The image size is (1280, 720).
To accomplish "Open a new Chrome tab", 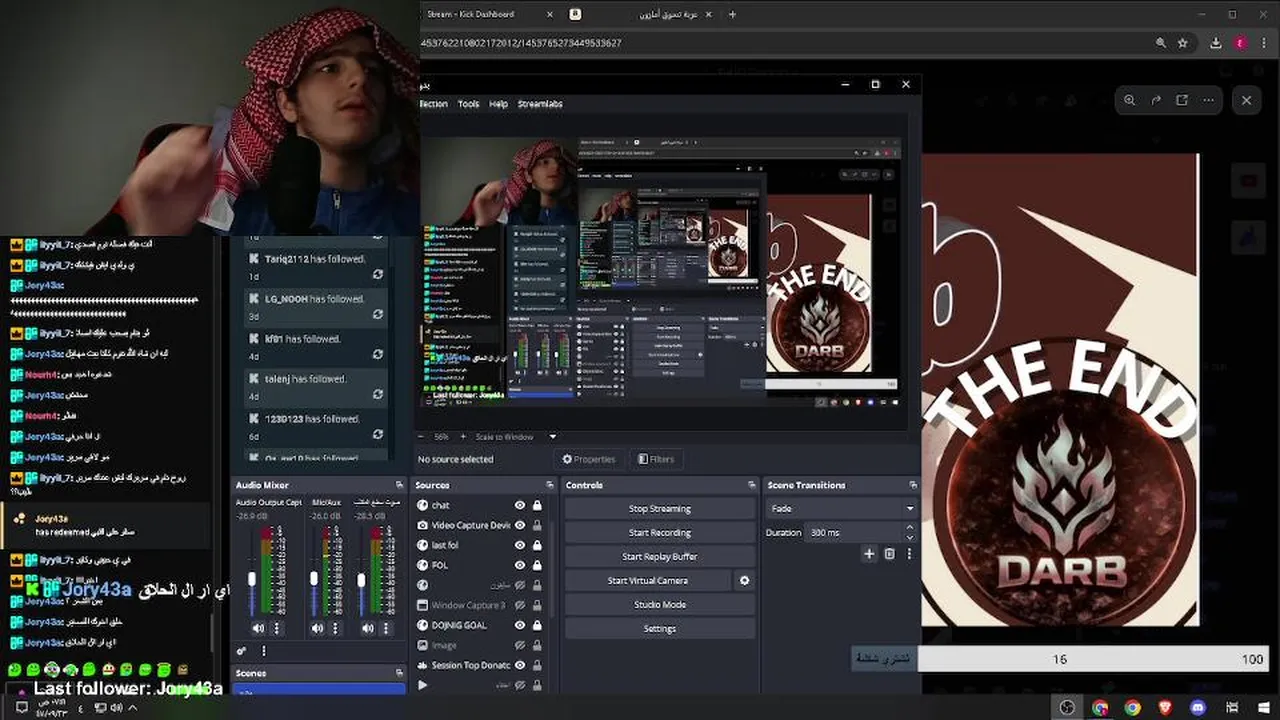I will [x=732, y=14].
